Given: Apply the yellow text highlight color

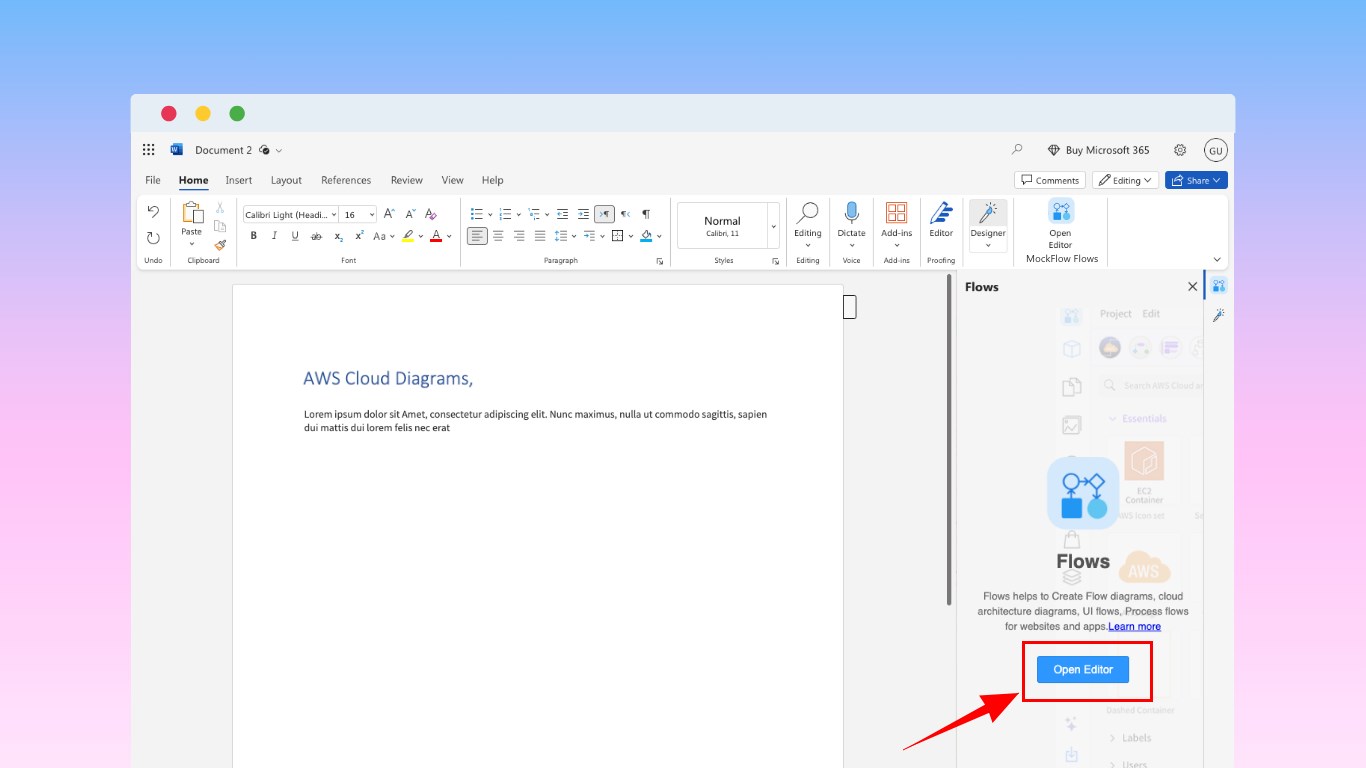Looking at the screenshot, I should click(408, 236).
